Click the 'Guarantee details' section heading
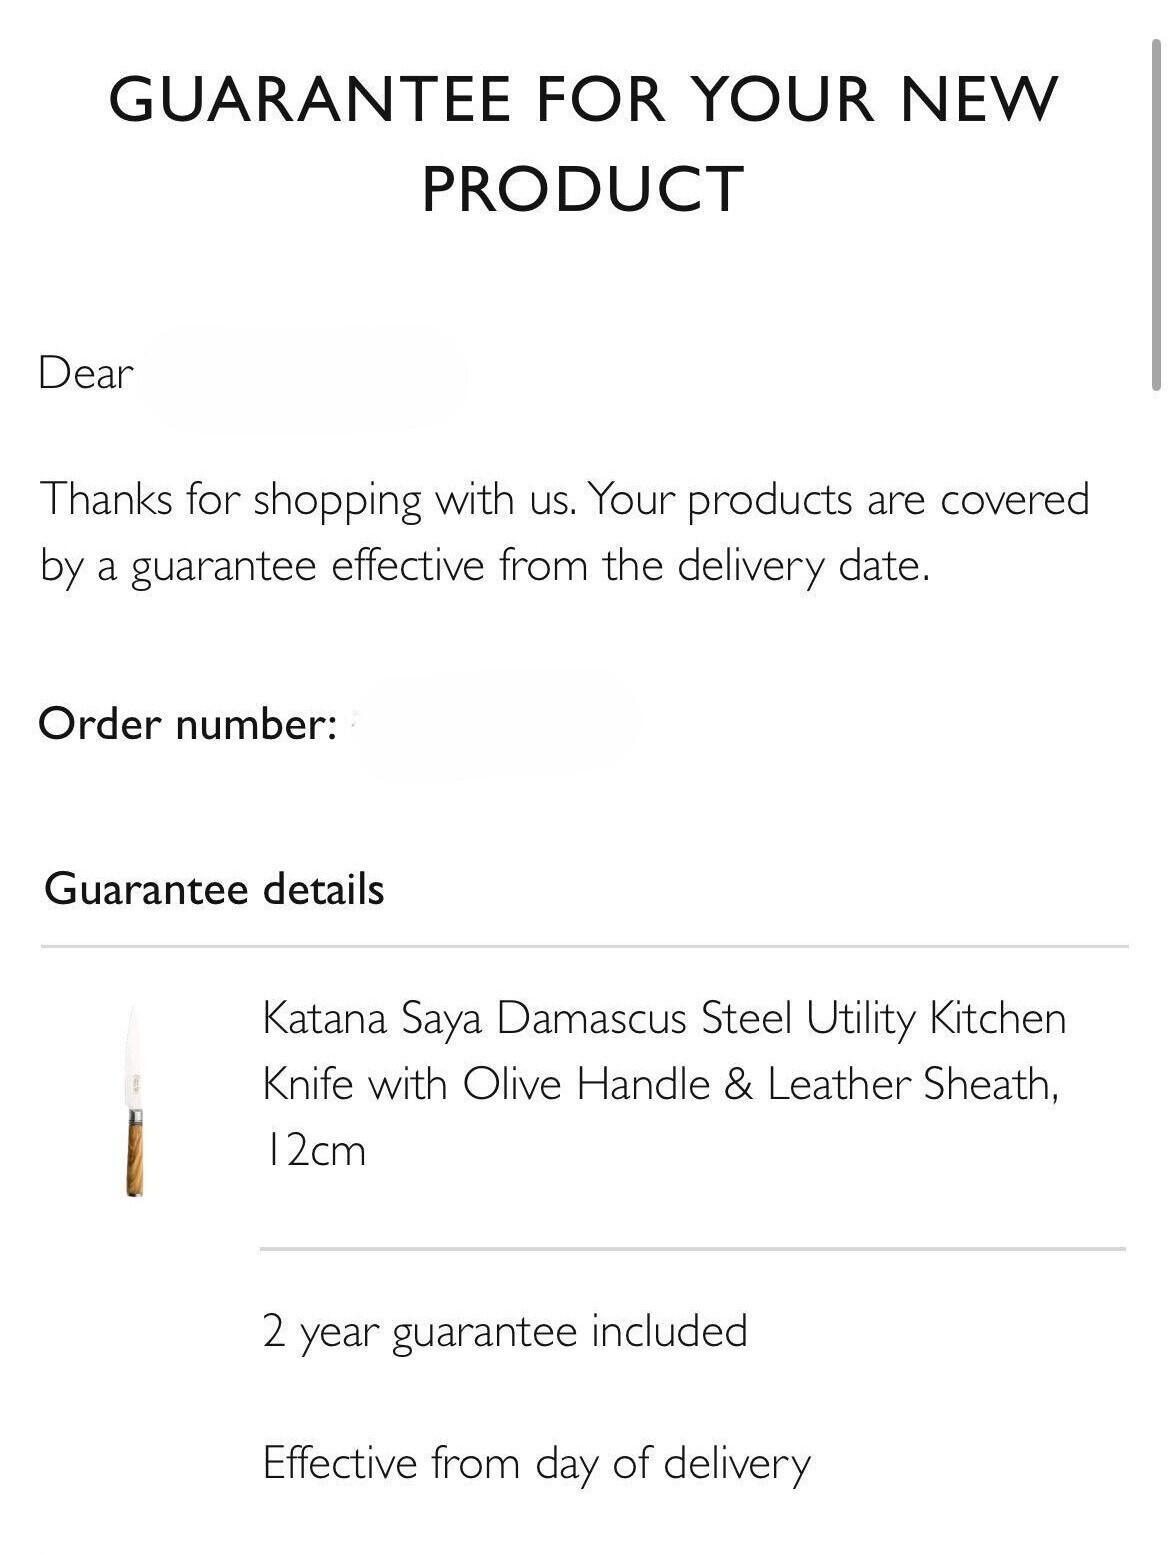 [x=214, y=888]
